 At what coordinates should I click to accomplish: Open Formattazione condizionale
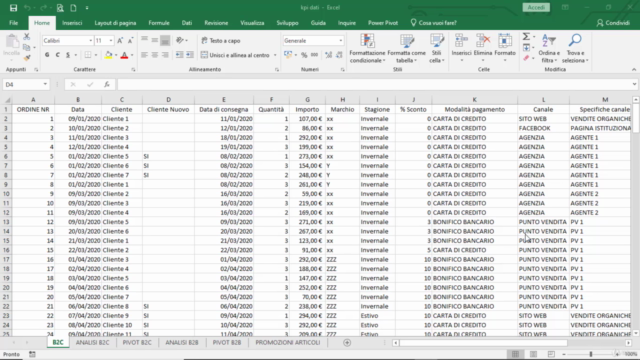[367, 48]
